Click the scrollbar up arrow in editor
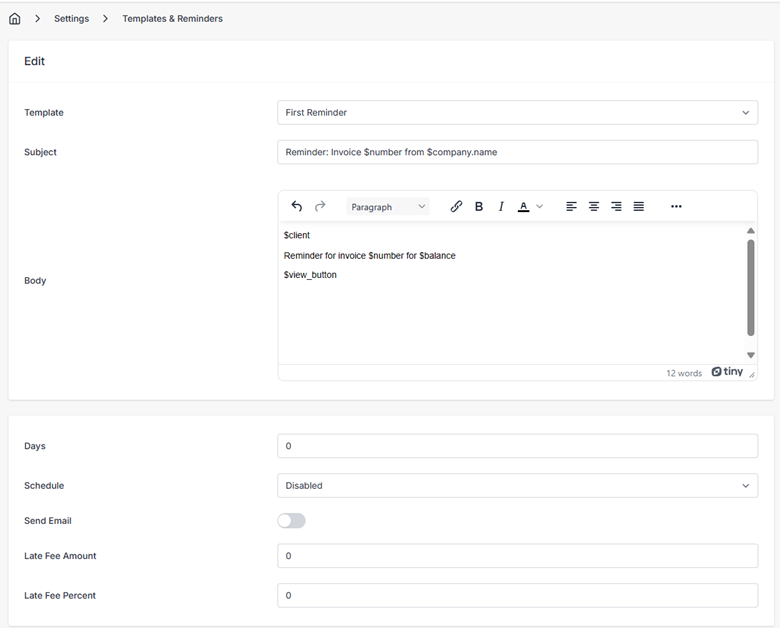This screenshot has height=628, width=780. [x=751, y=231]
